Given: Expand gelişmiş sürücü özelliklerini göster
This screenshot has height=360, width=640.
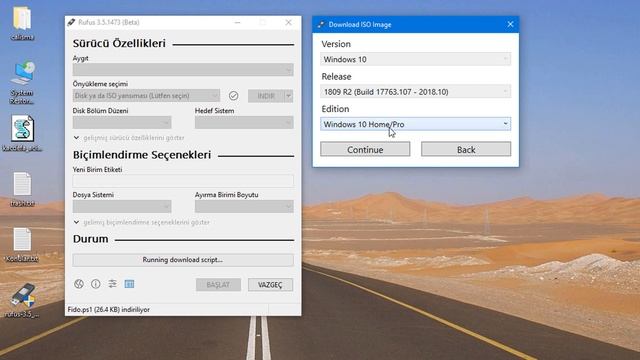Looking at the screenshot, I should (x=129, y=138).
